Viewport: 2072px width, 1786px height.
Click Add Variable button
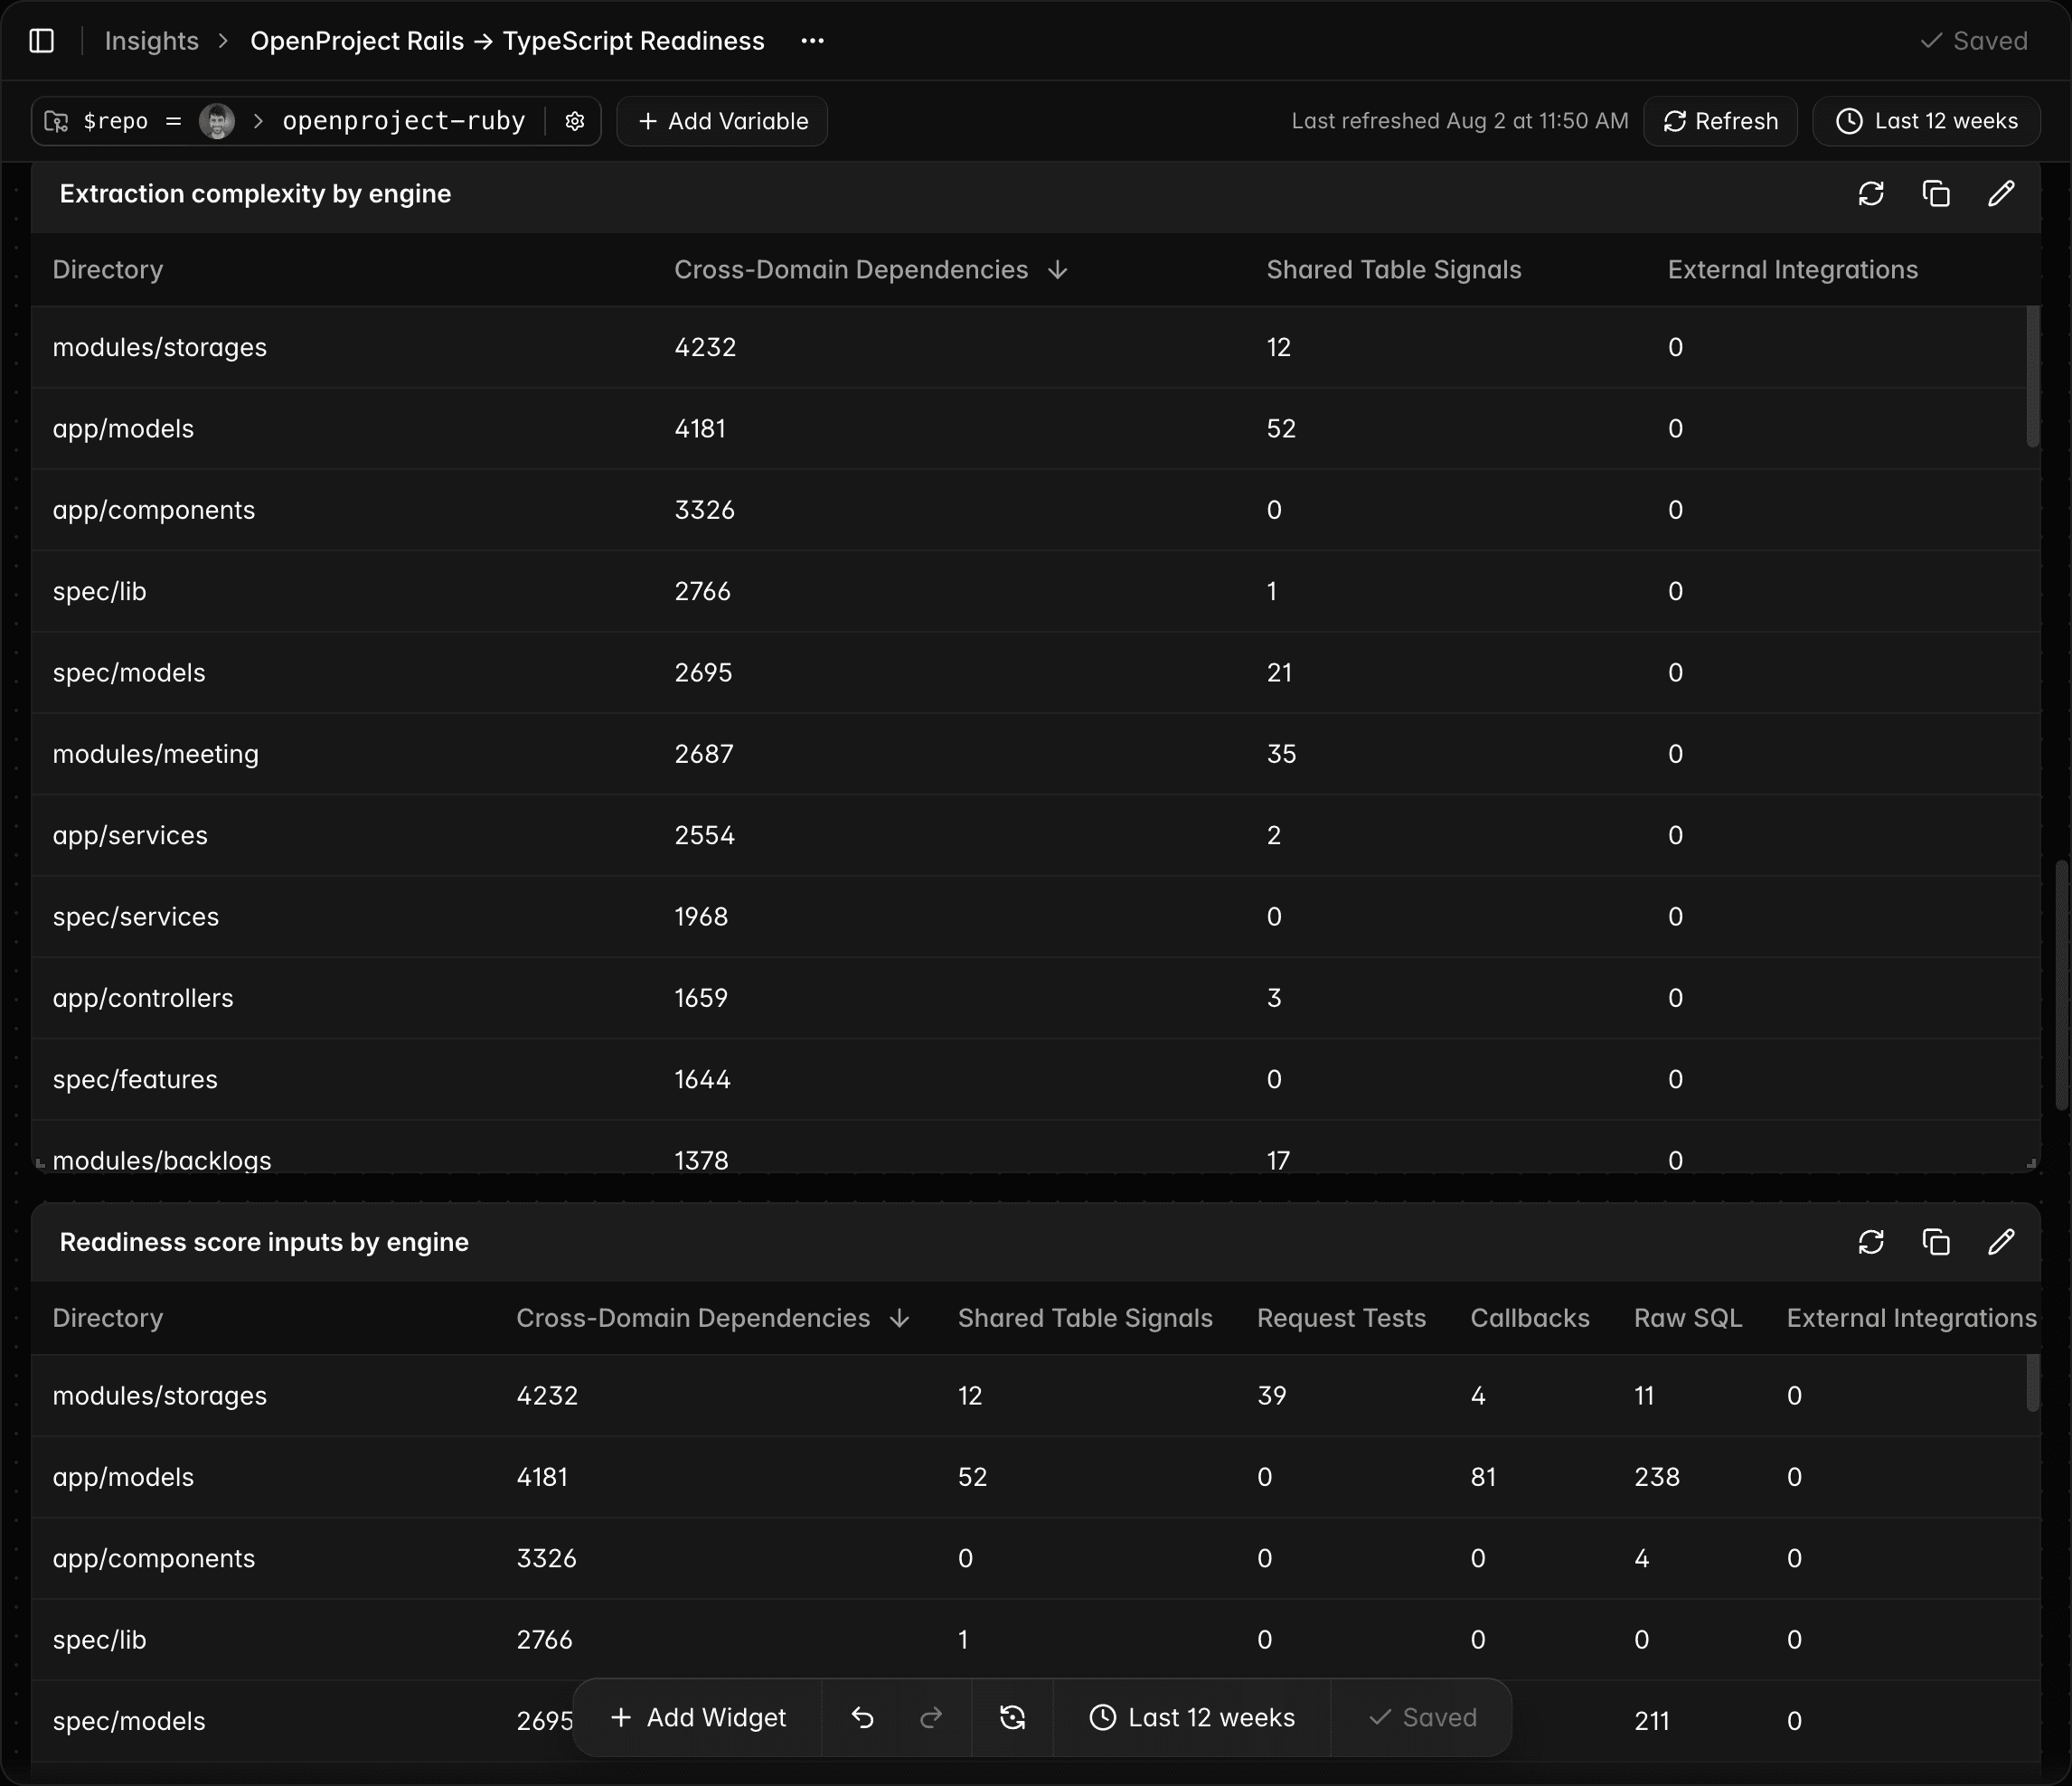click(722, 121)
